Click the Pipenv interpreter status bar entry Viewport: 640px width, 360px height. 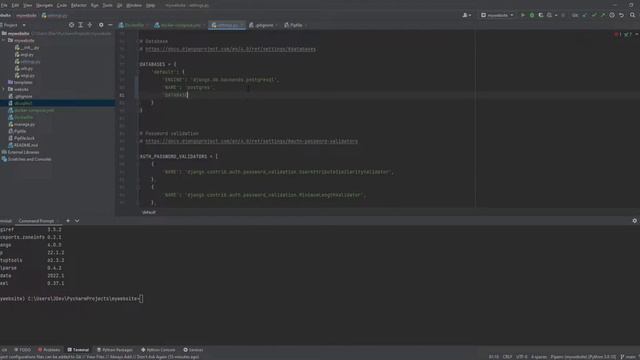(583, 357)
